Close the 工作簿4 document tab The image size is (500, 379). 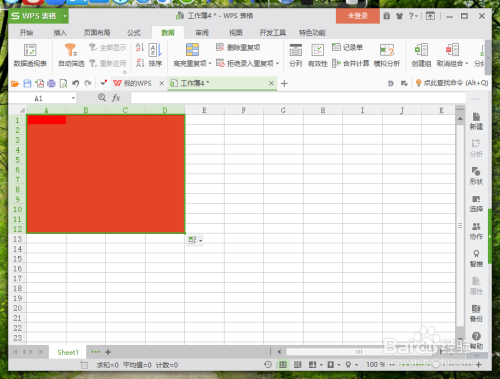271,83
